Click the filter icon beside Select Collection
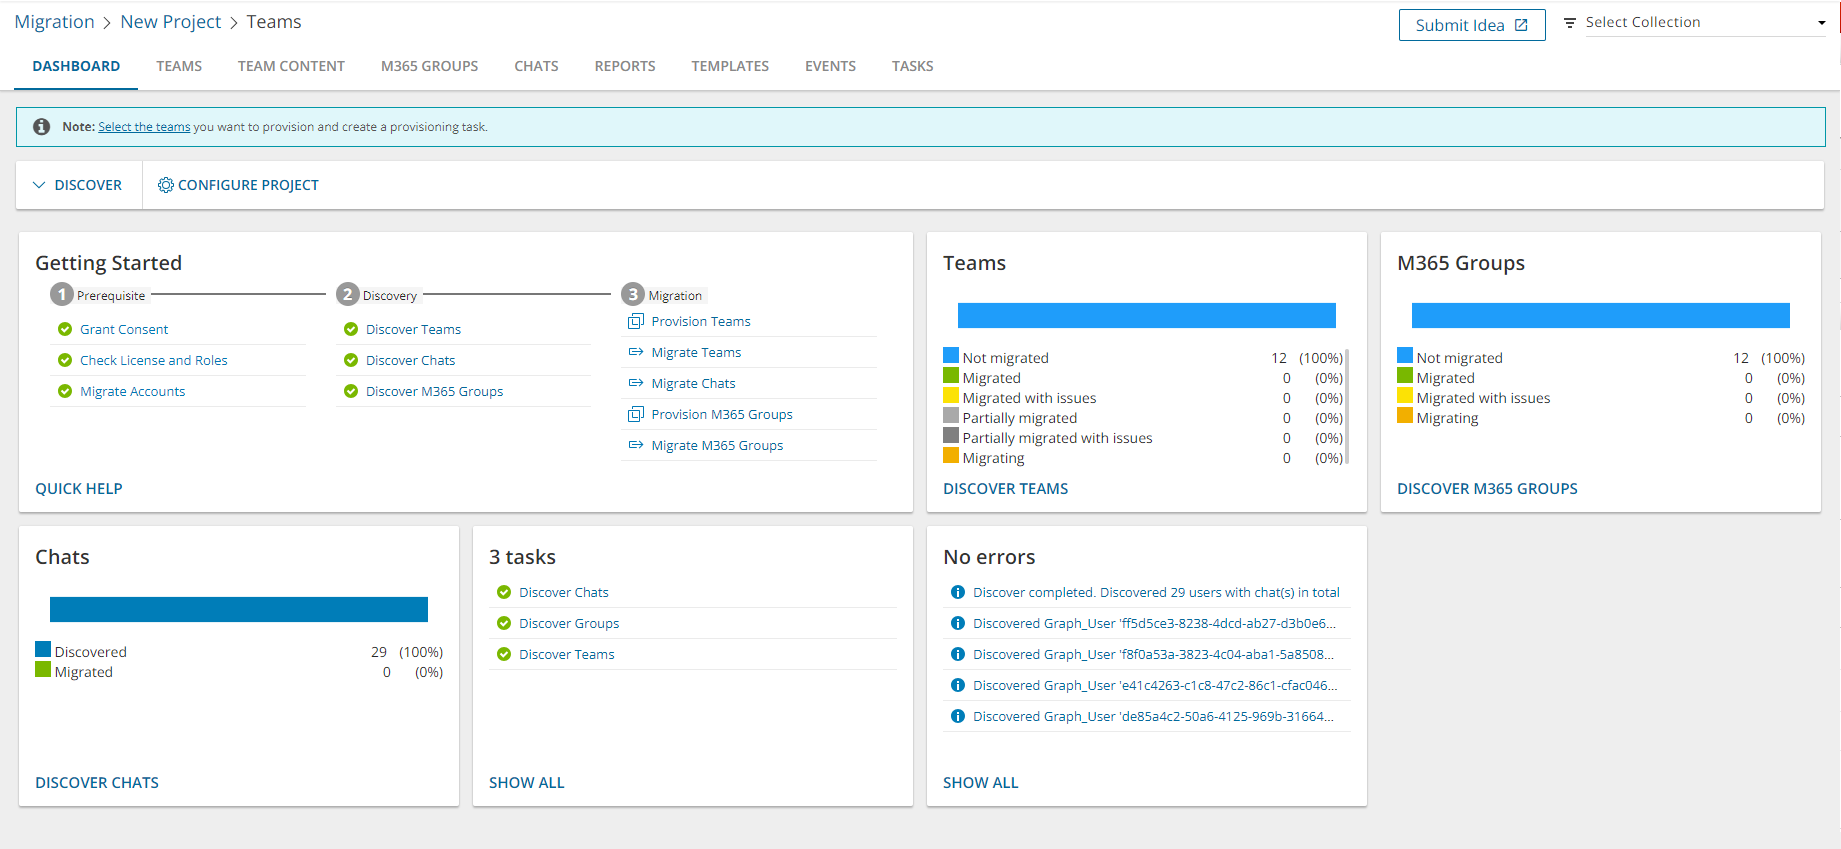The height and width of the screenshot is (849, 1841). click(x=1570, y=23)
